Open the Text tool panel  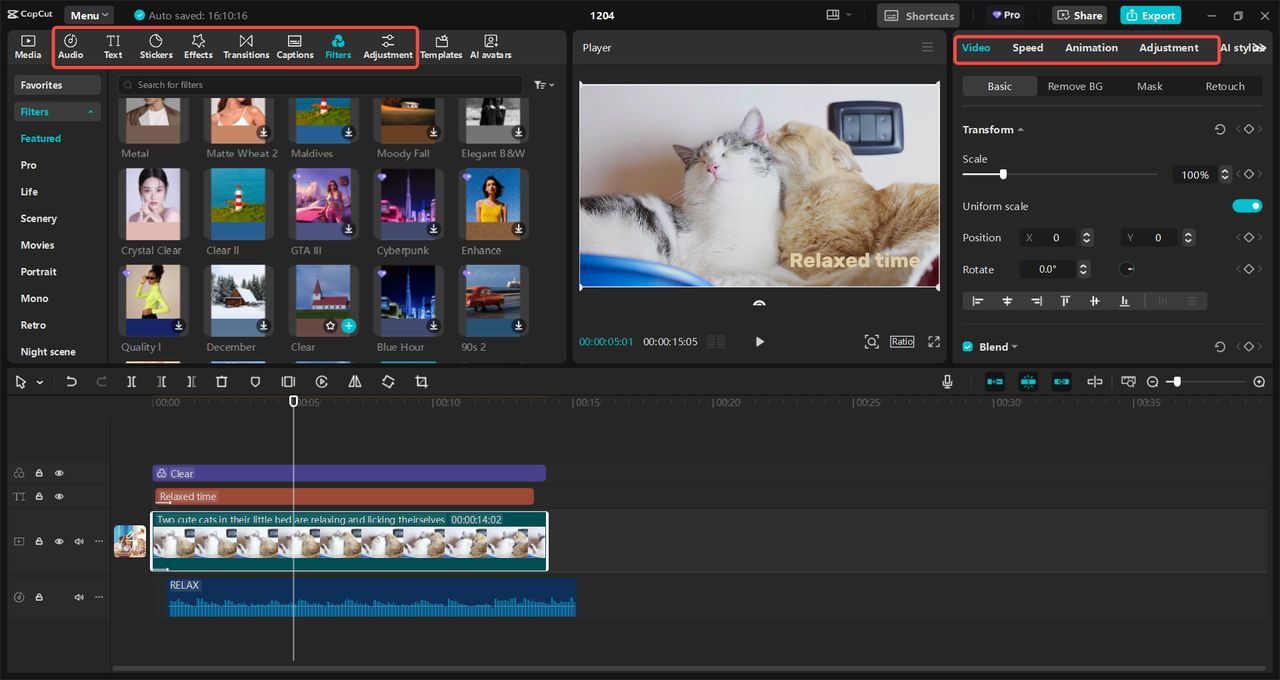[113, 47]
